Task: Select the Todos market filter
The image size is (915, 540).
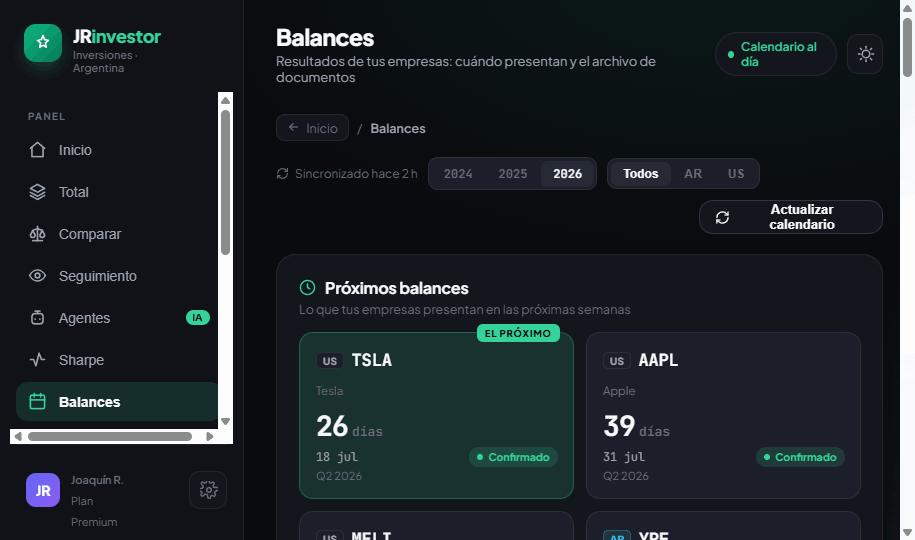Action: coord(641,174)
